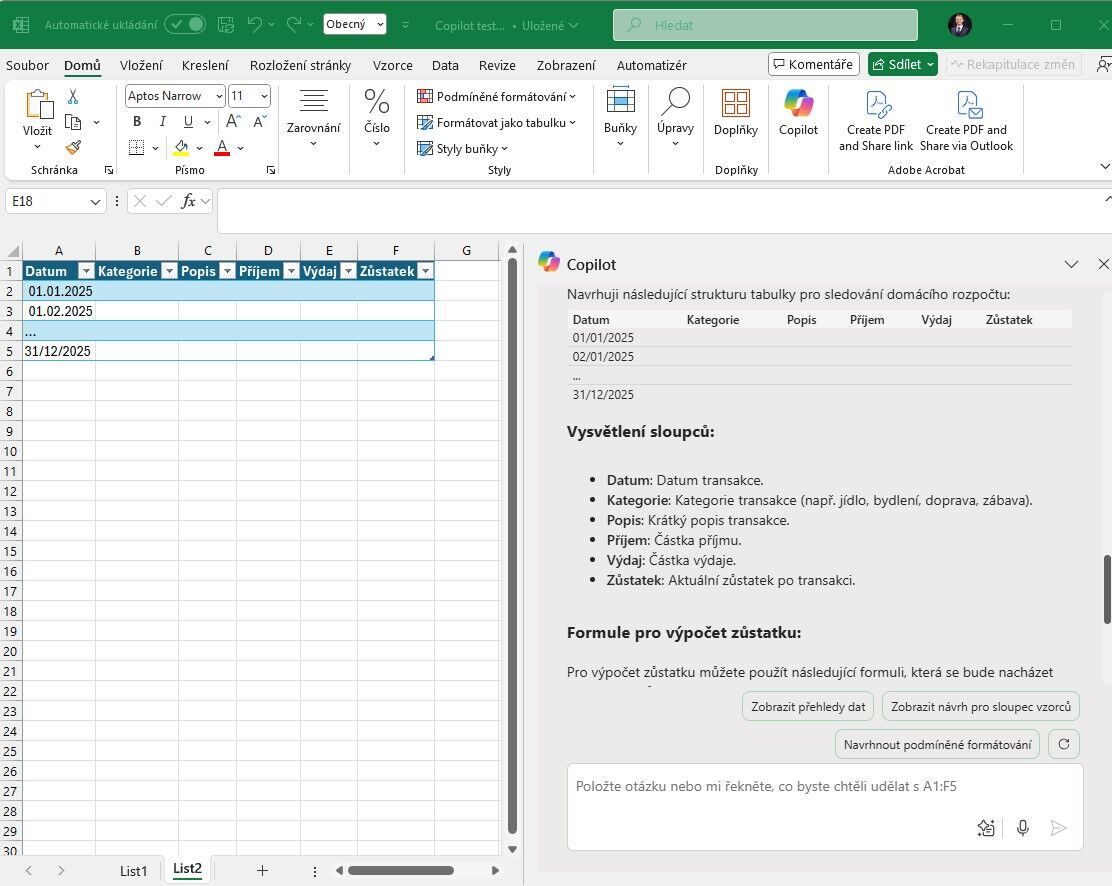The image size is (1112, 886).
Task: Click the regenerate response icon in Copilot
Action: pyautogui.click(x=1063, y=744)
